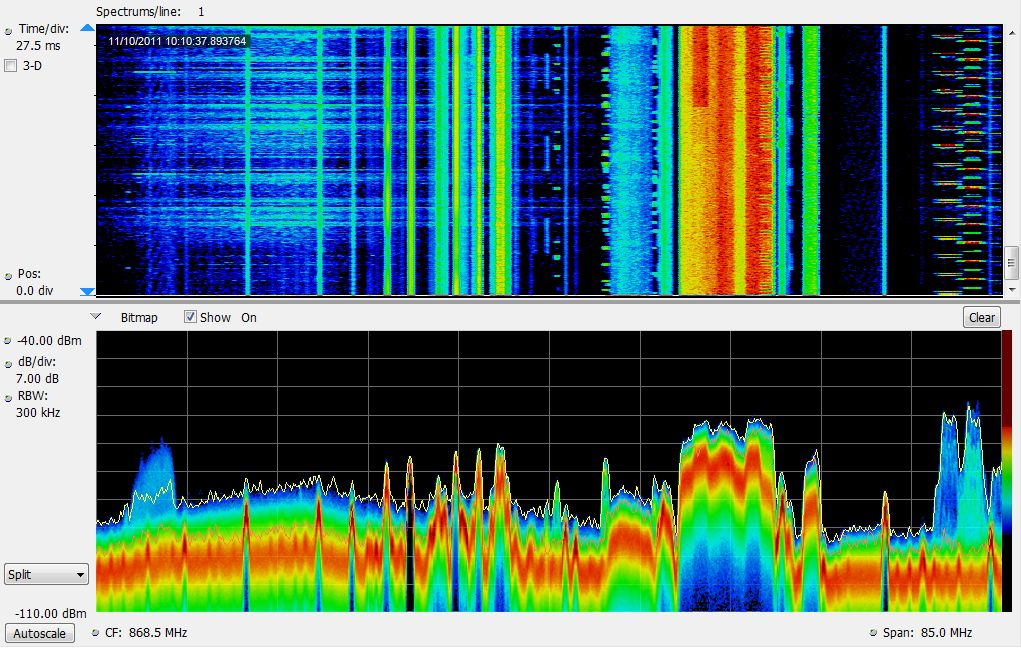This screenshot has width=1021, height=648.
Task: Click the Time/div knob indicator icon
Action: pyautogui.click(x=9, y=30)
